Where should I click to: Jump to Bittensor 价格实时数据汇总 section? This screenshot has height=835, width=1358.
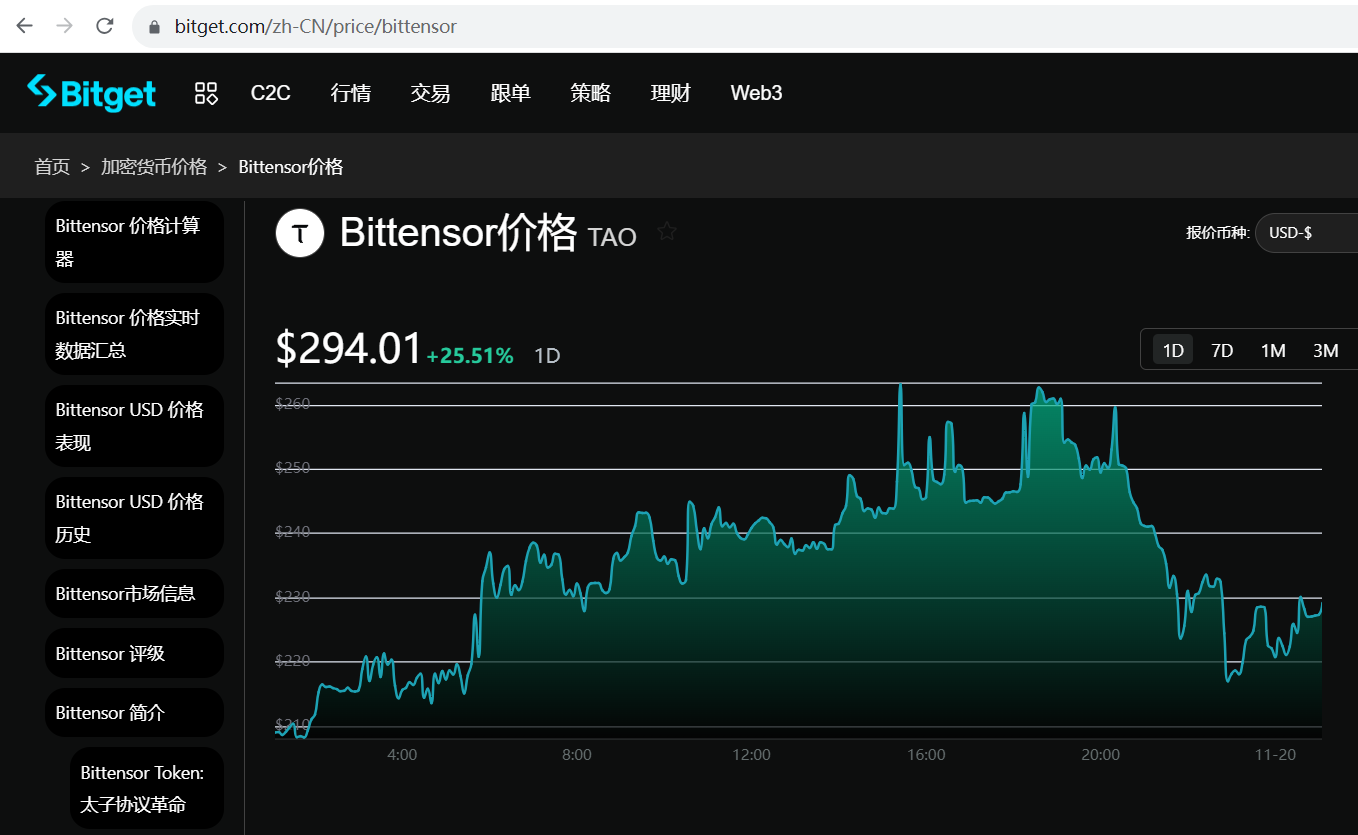[134, 334]
